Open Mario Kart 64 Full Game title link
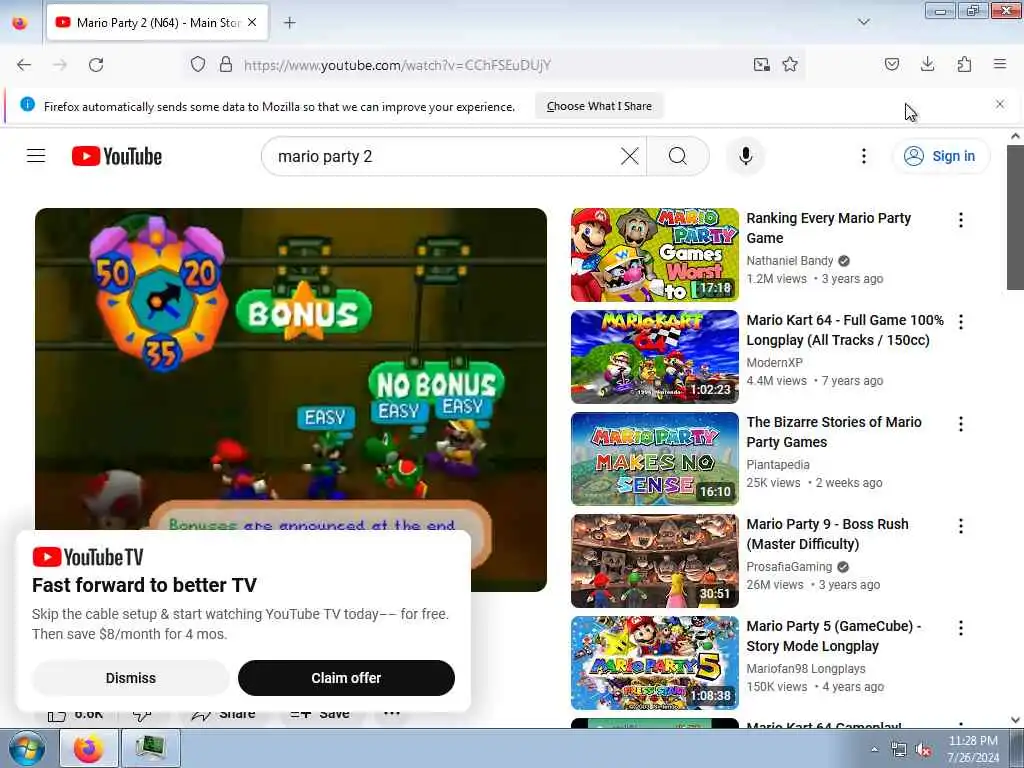The width and height of the screenshot is (1024, 768). click(x=845, y=330)
